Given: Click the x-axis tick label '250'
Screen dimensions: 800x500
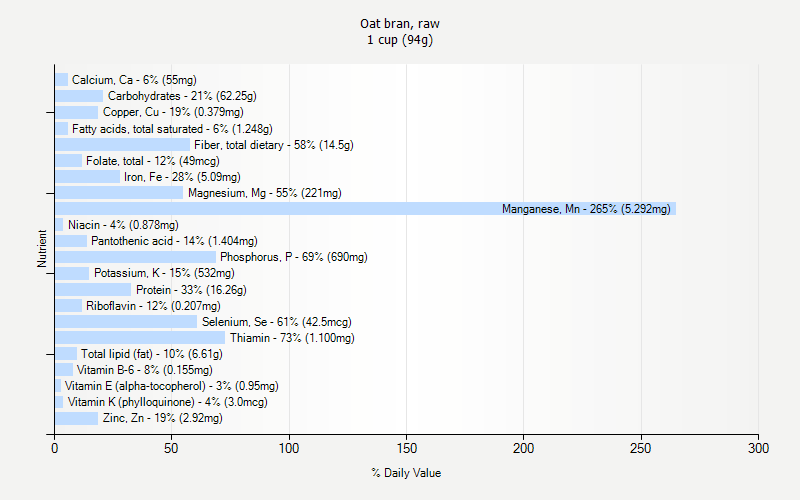Looking at the screenshot, I should pos(641,448).
